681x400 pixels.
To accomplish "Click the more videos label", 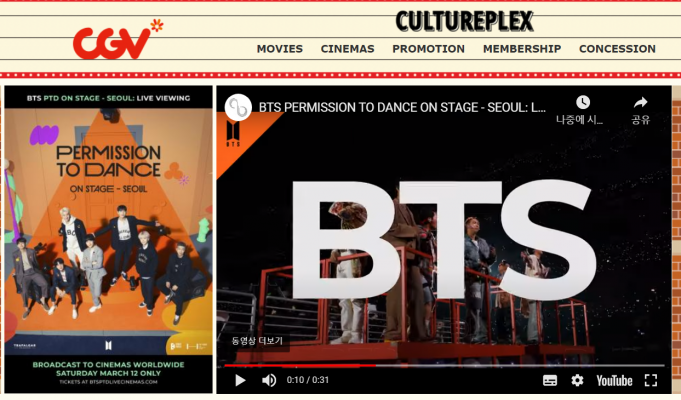I will 257,341.
